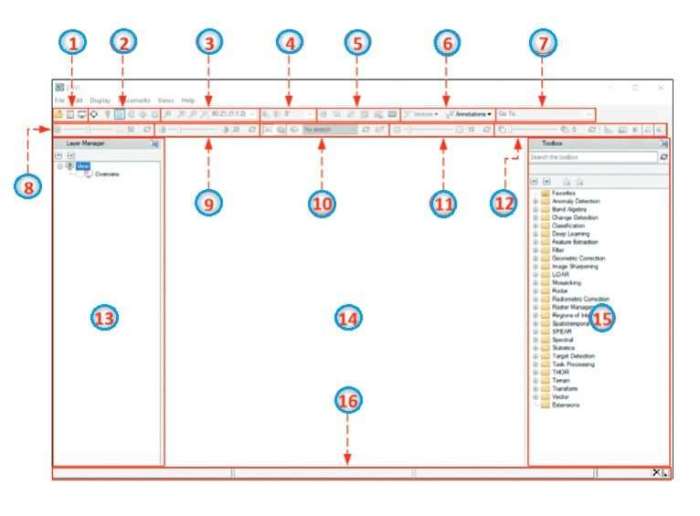700x516 pixels.
Task: Open the zoom percentage dropdown
Action: coord(252,115)
